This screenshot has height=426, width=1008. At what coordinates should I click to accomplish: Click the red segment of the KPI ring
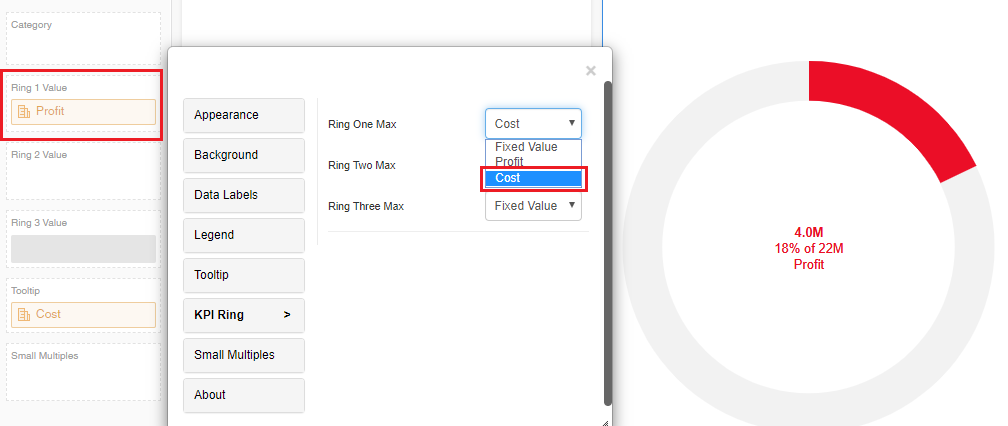(890, 115)
